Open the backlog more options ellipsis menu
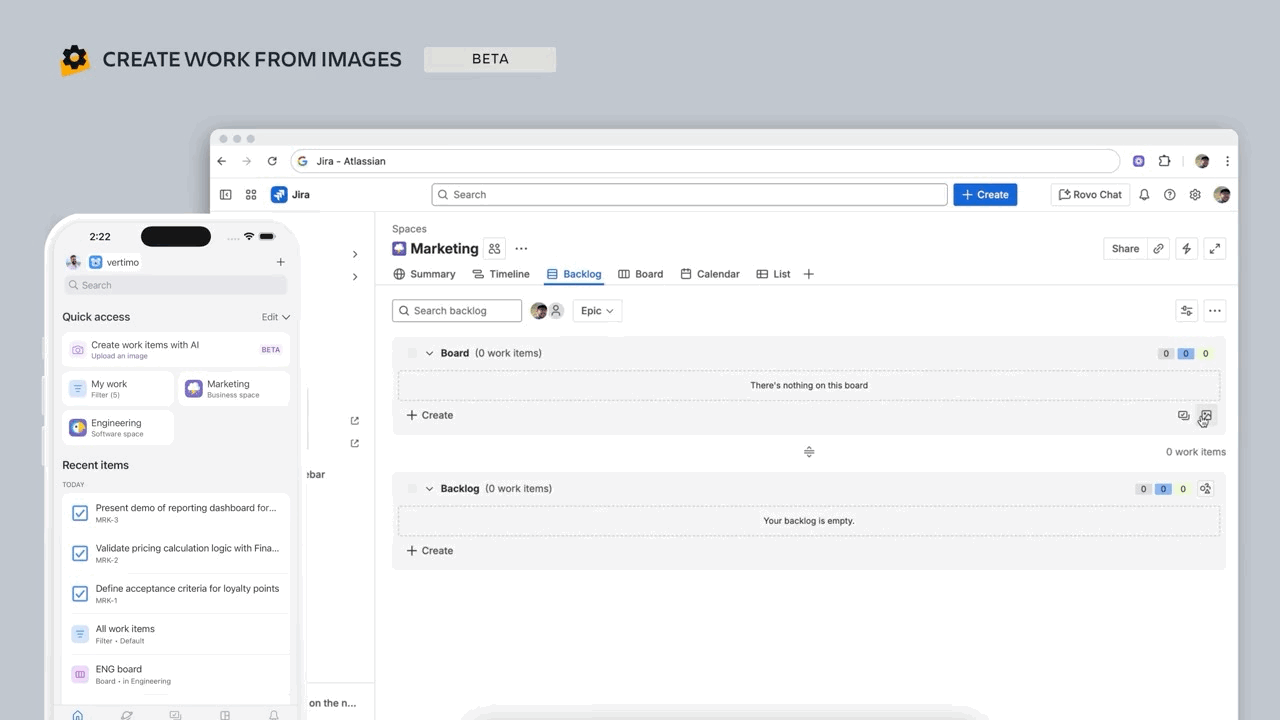The width and height of the screenshot is (1280, 720). [1215, 311]
